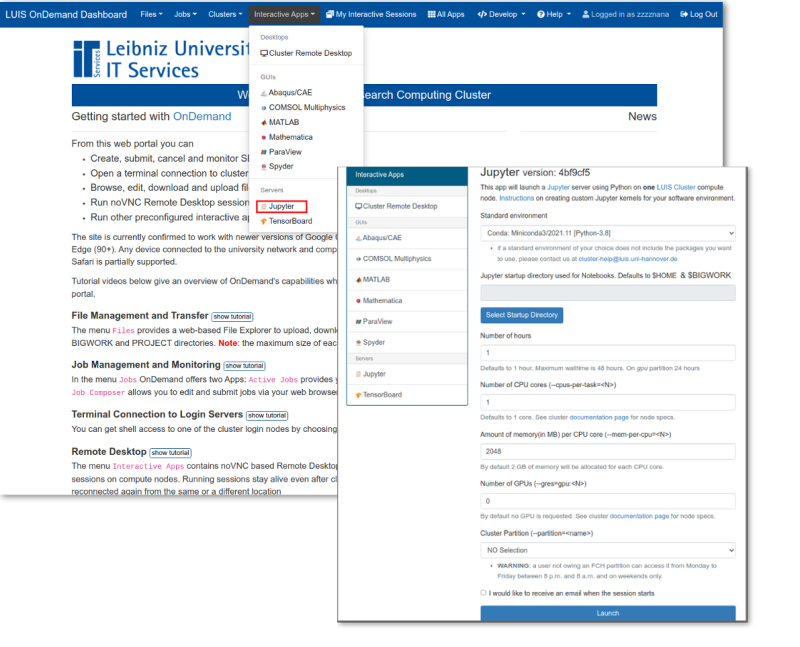Select Cluster Remote Desktop in dropdown menu
The image size is (800, 647).
tap(306, 53)
